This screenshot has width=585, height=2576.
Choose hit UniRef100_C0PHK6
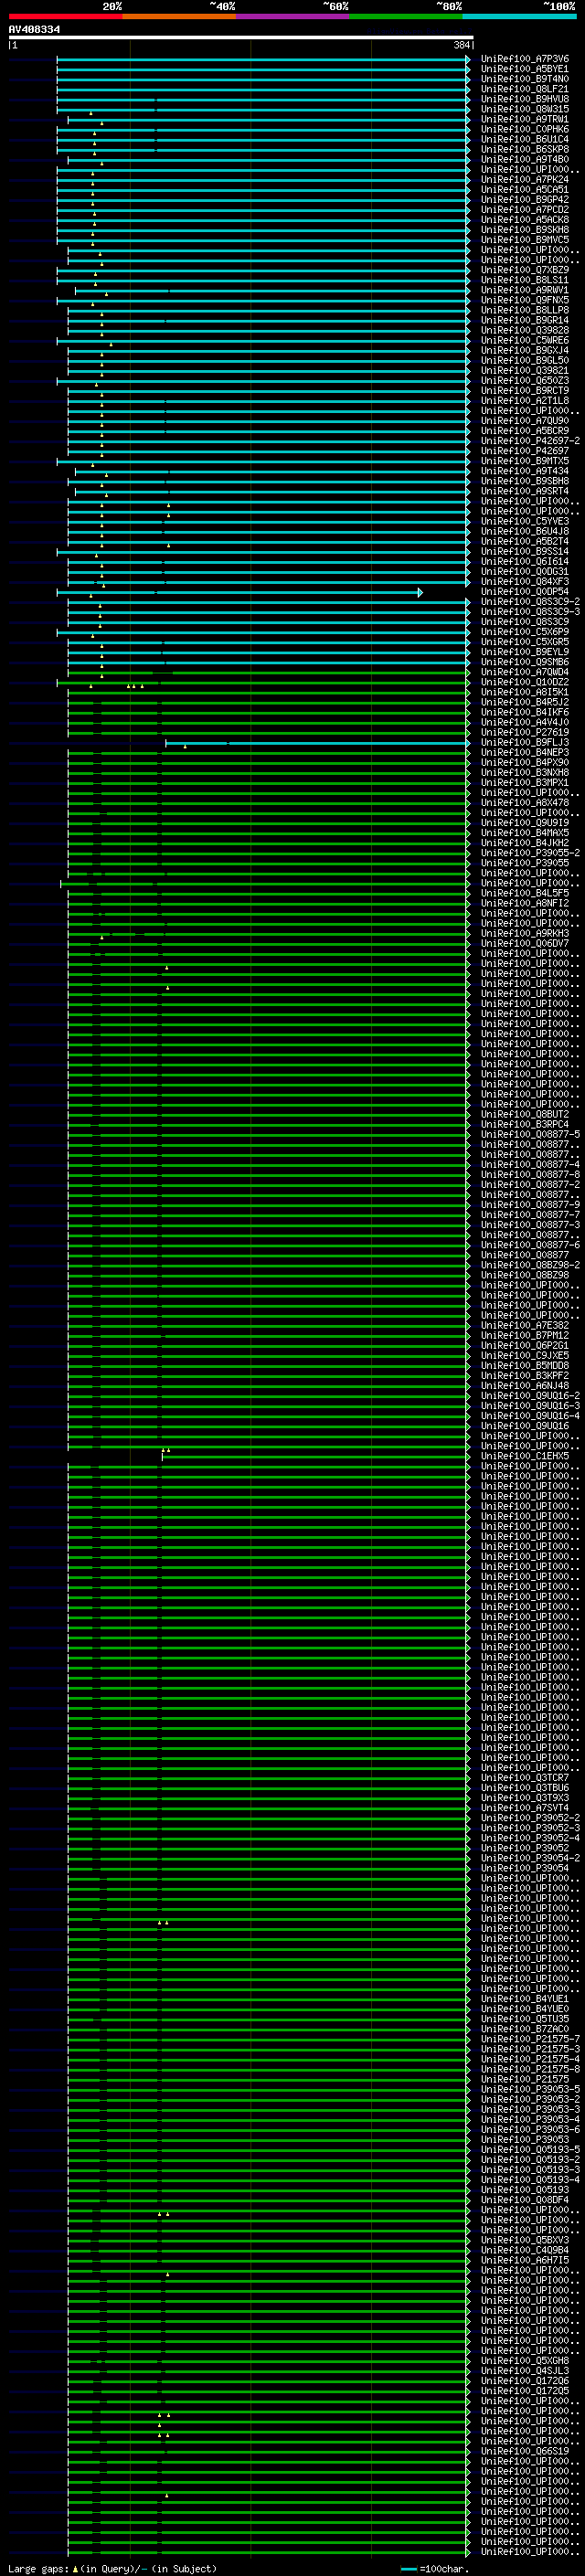pos(525,129)
